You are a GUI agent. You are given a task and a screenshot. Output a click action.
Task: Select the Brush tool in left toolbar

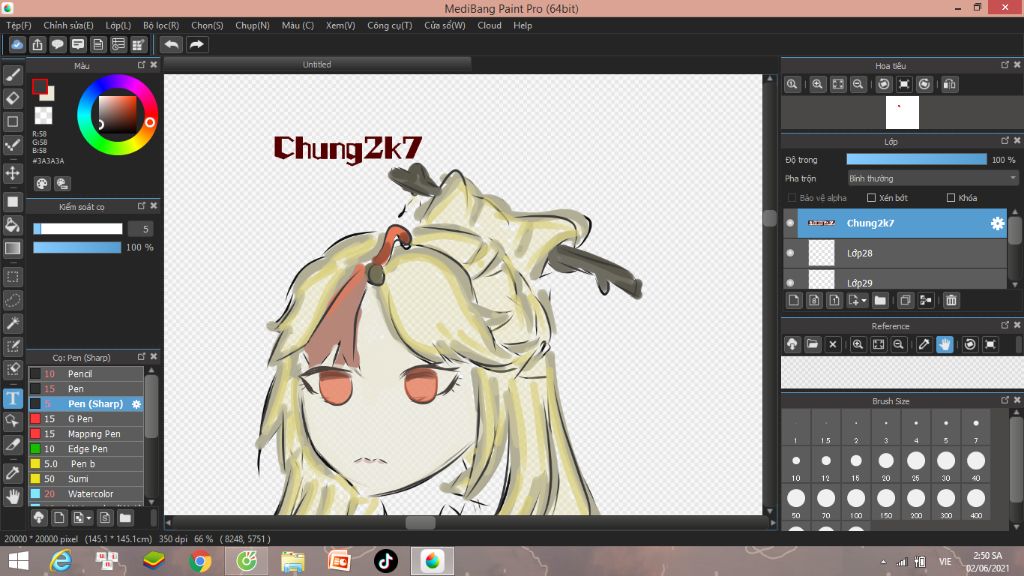click(12, 75)
